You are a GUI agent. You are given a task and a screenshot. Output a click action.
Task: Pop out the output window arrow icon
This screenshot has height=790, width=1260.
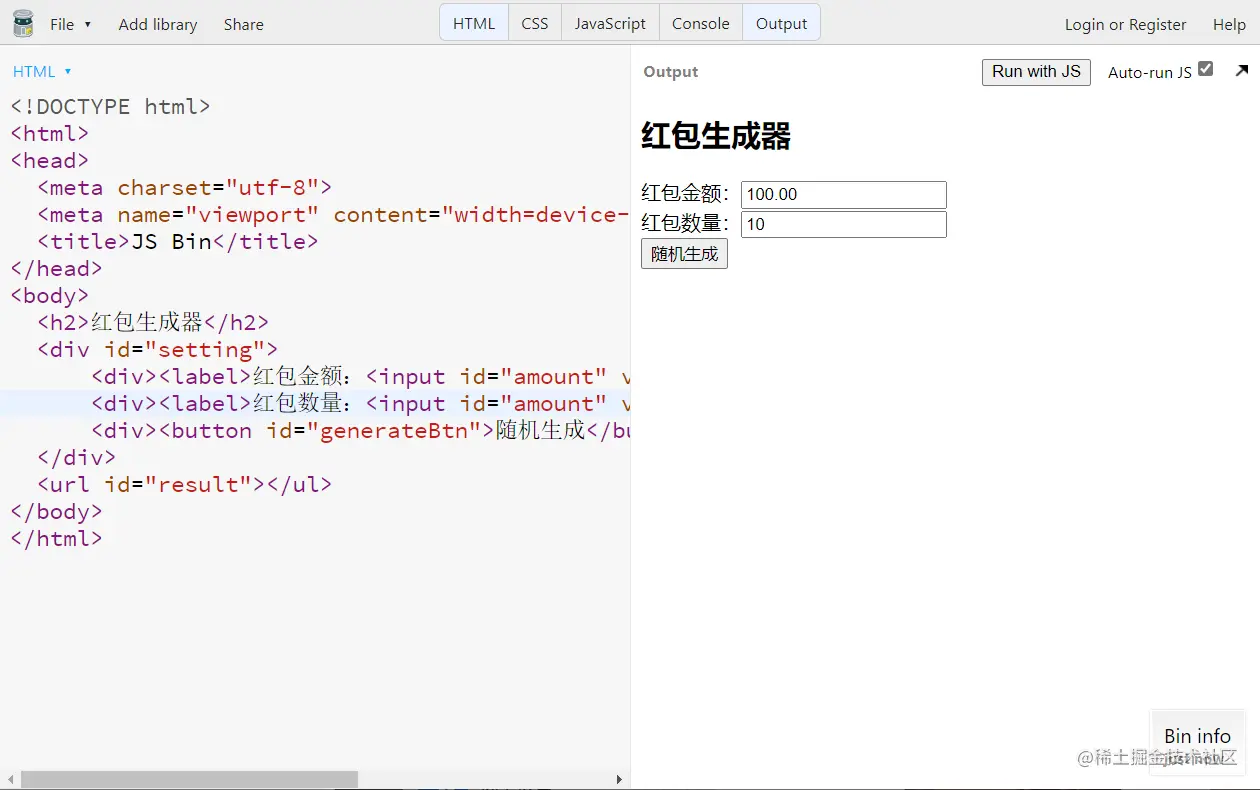(1242, 70)
